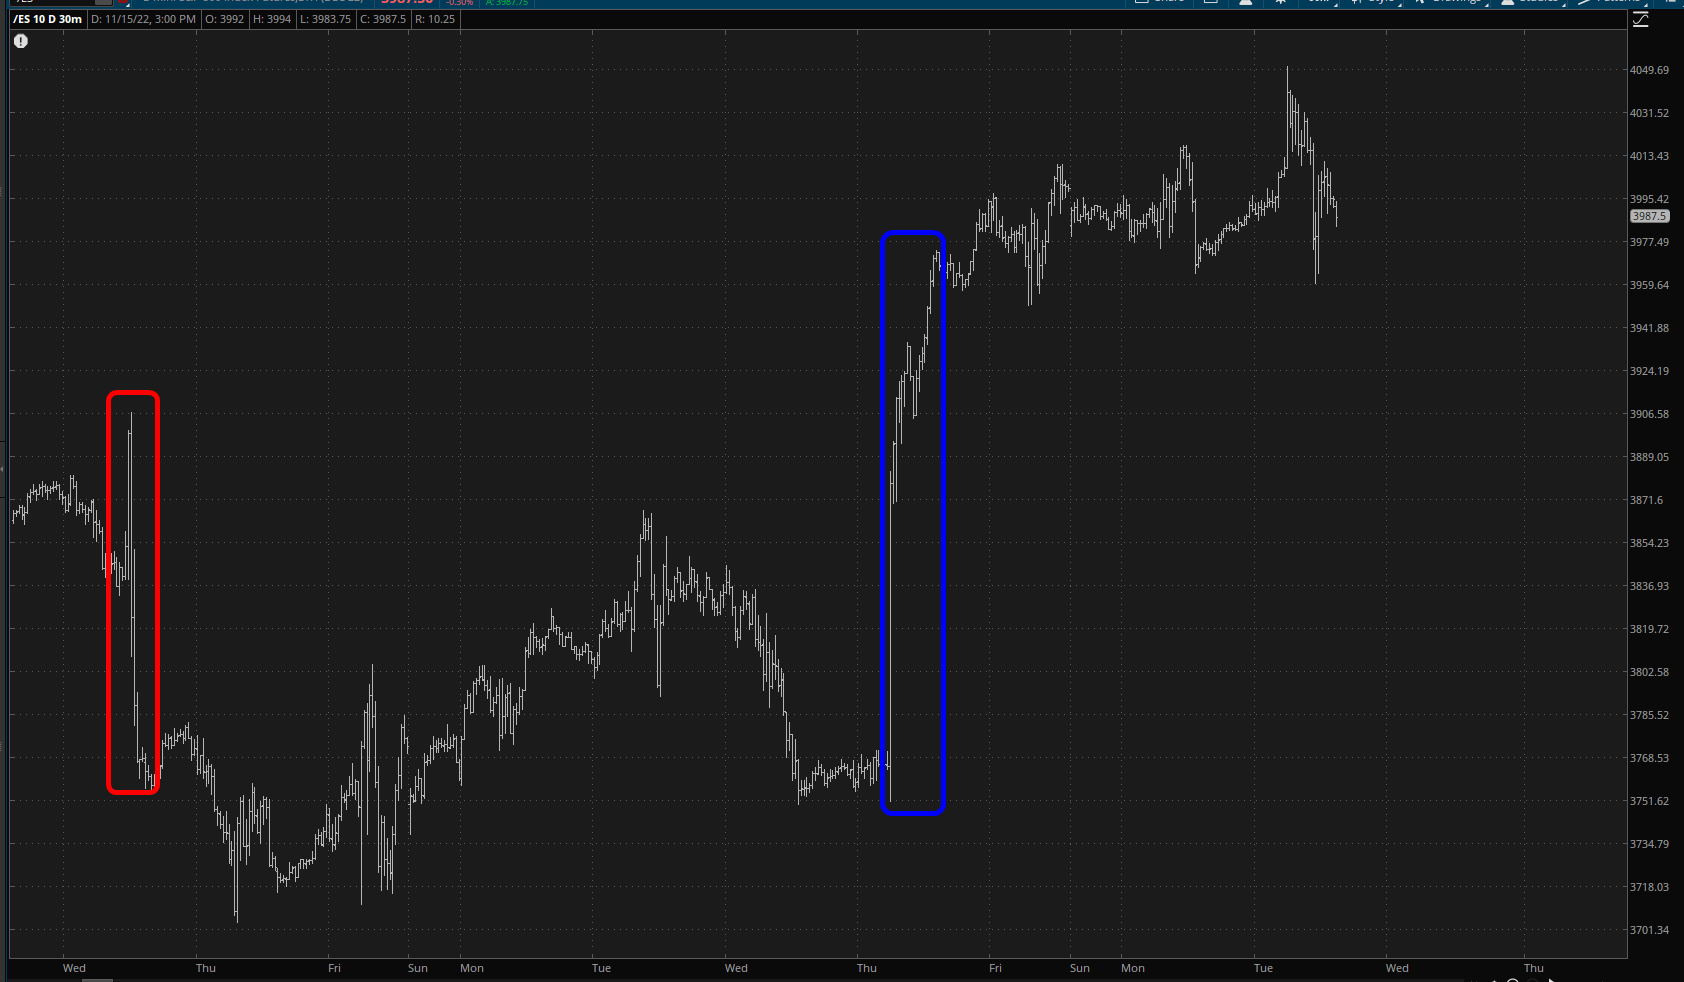Click the 3751.62 price axis label
Viewport: 1684px width, 982px height.
1649,801
